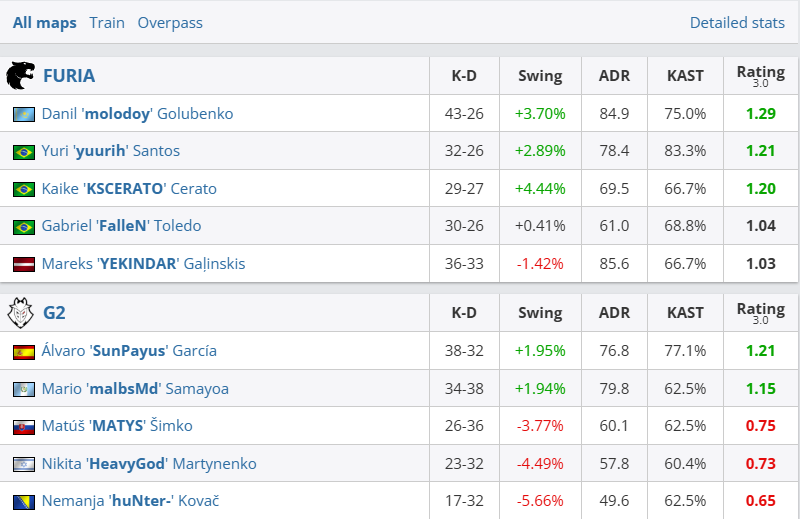
Task: Click the Slovakia flag beside MATYS
Action: coord(24,427)
